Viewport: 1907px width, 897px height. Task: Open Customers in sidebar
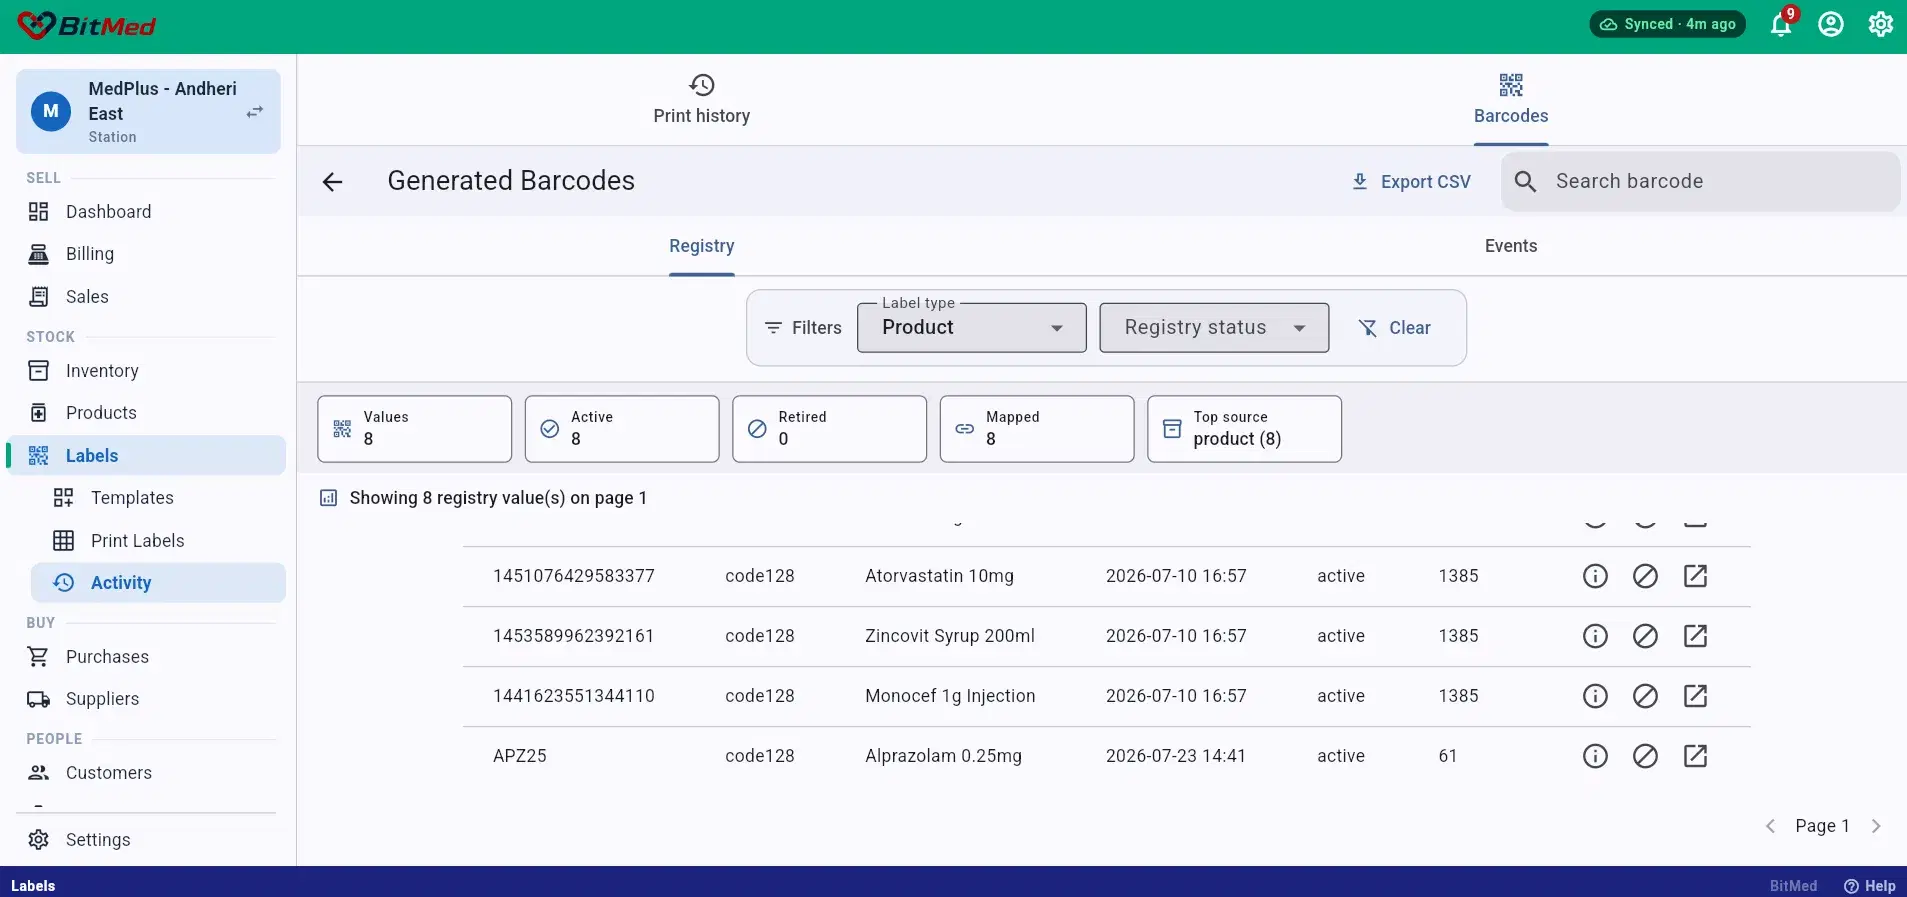click(x=148, y=773)
